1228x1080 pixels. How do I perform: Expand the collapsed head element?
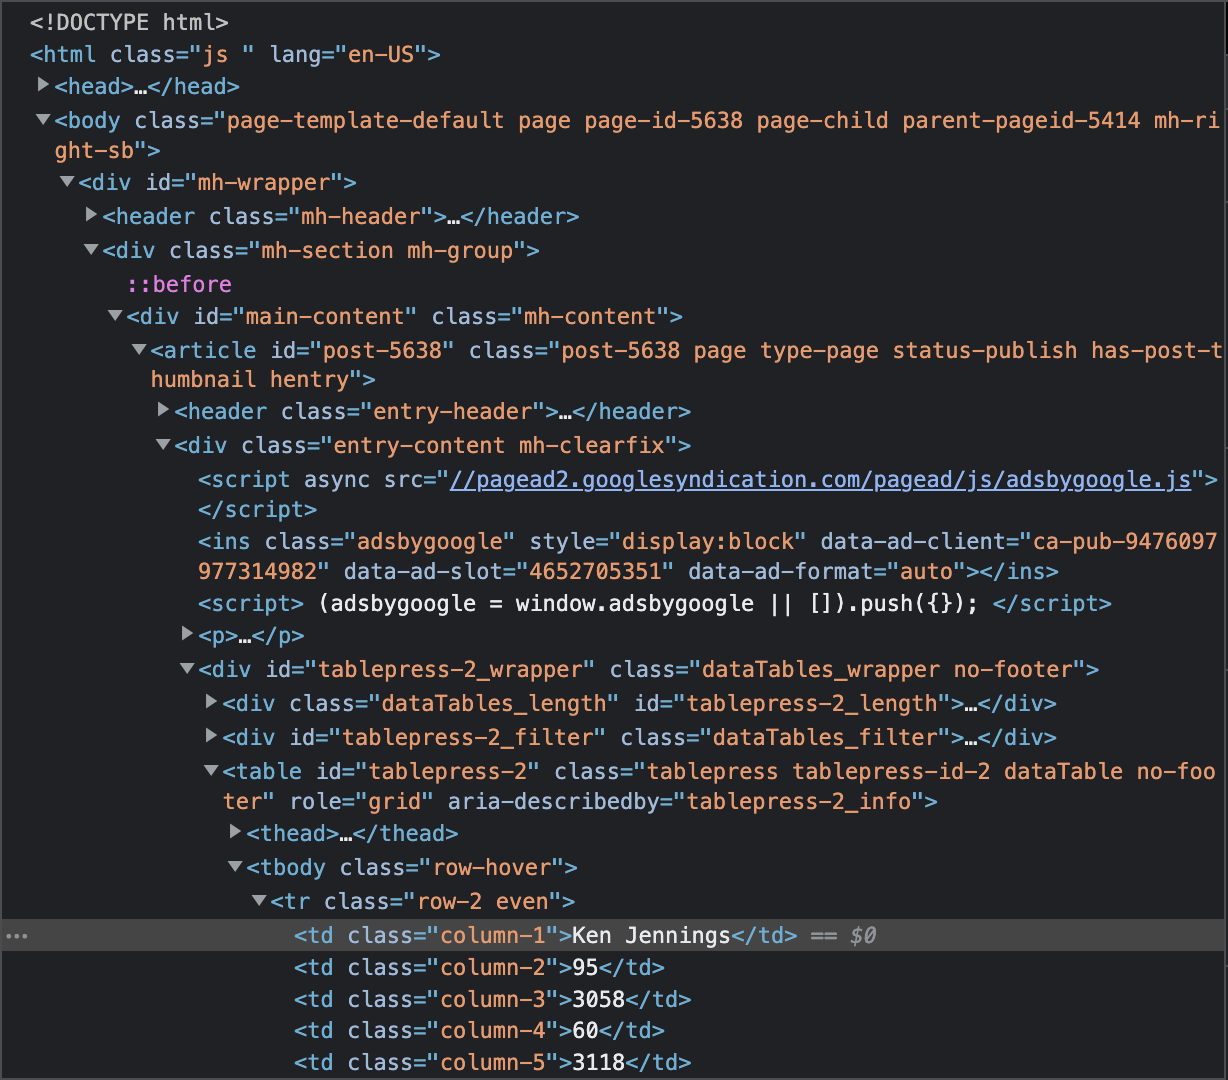(x=43, y=85)
